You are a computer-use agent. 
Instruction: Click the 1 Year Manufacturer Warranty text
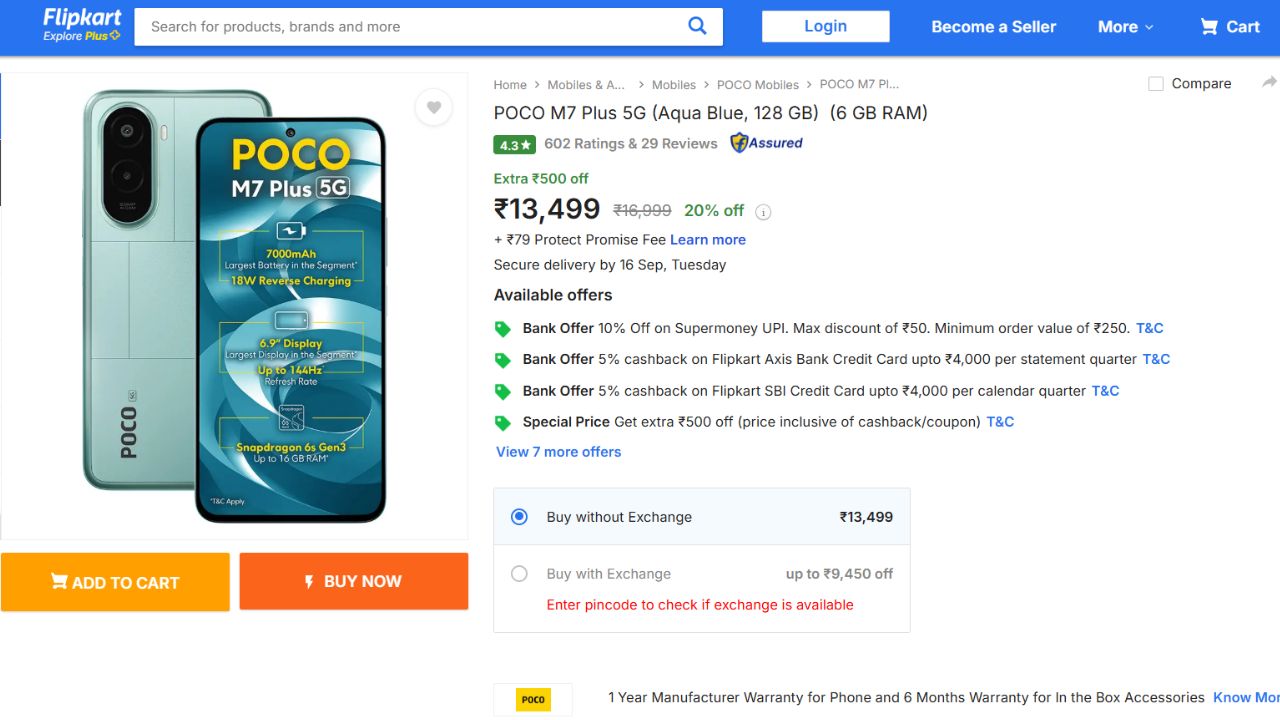click(x=906, y=698)
